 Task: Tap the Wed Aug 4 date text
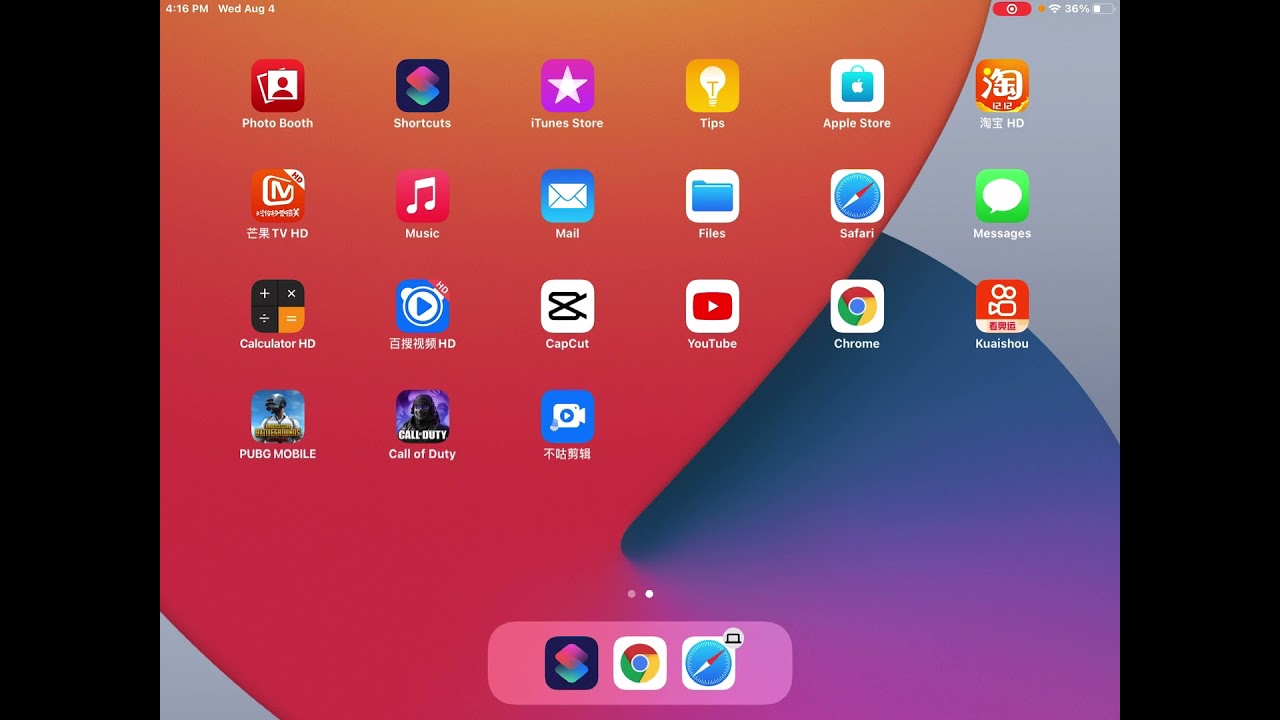tap(246, 9)
